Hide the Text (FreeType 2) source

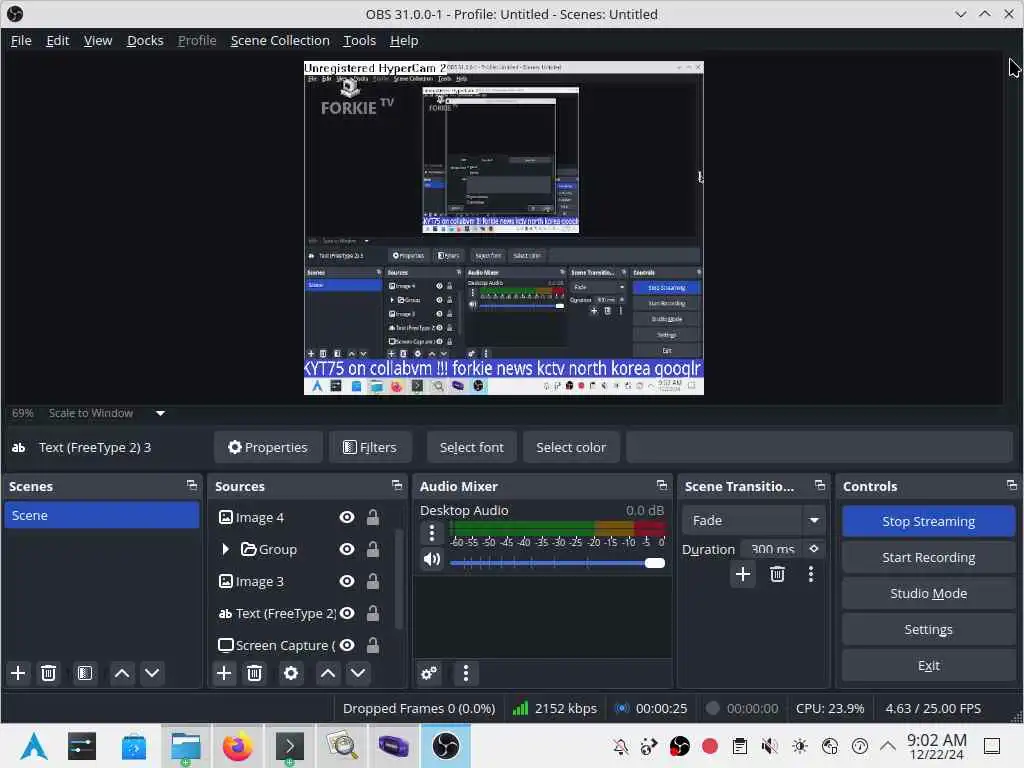point(347,613)
